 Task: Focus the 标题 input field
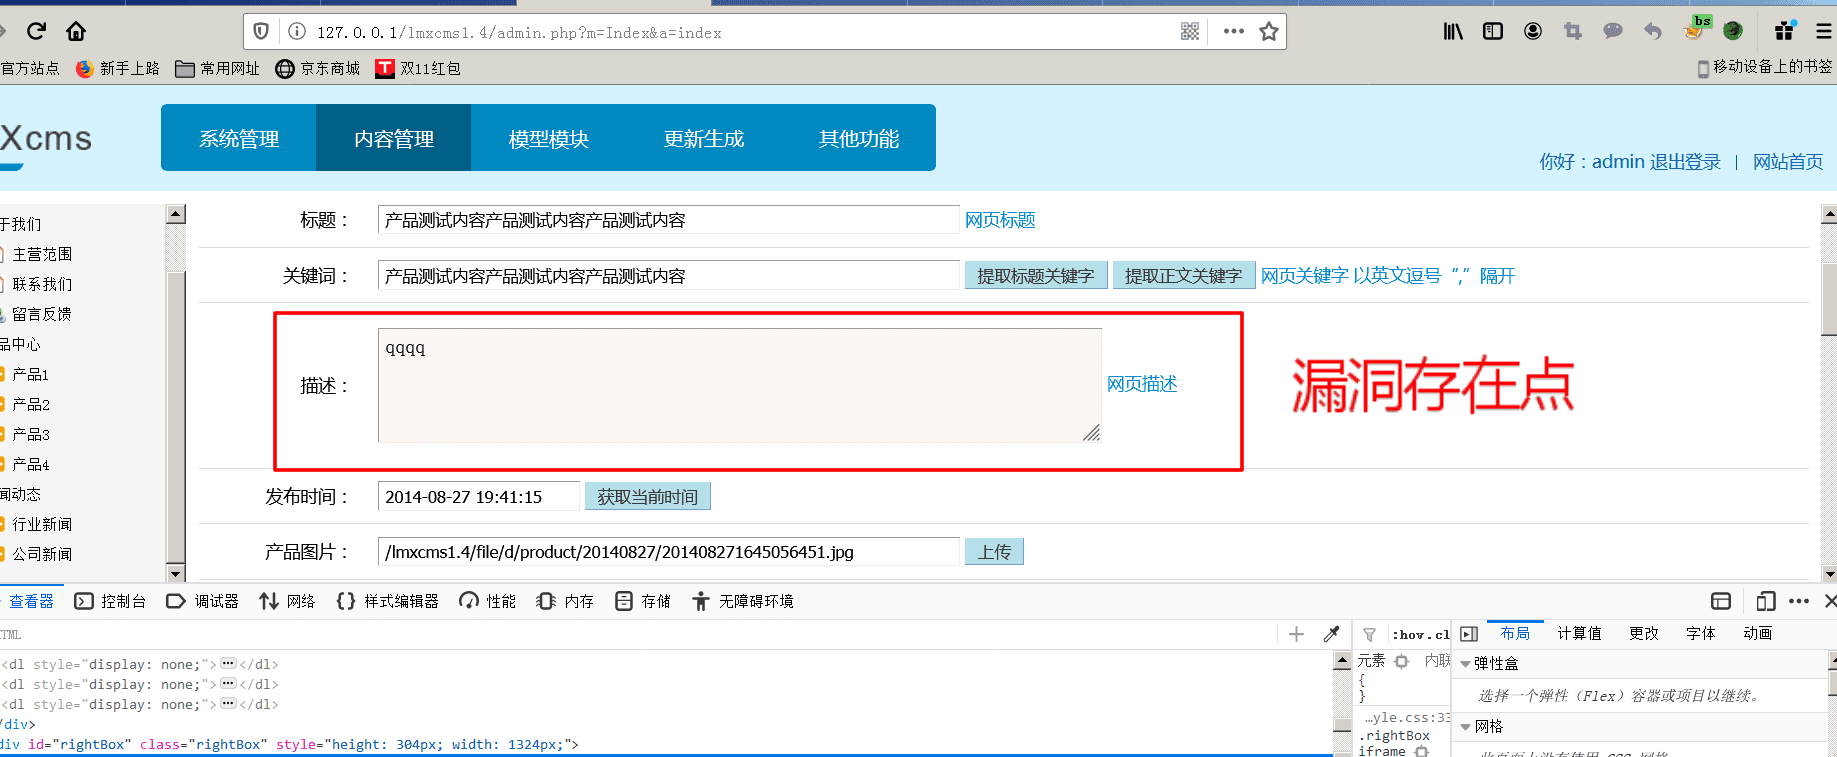(669, 220)
